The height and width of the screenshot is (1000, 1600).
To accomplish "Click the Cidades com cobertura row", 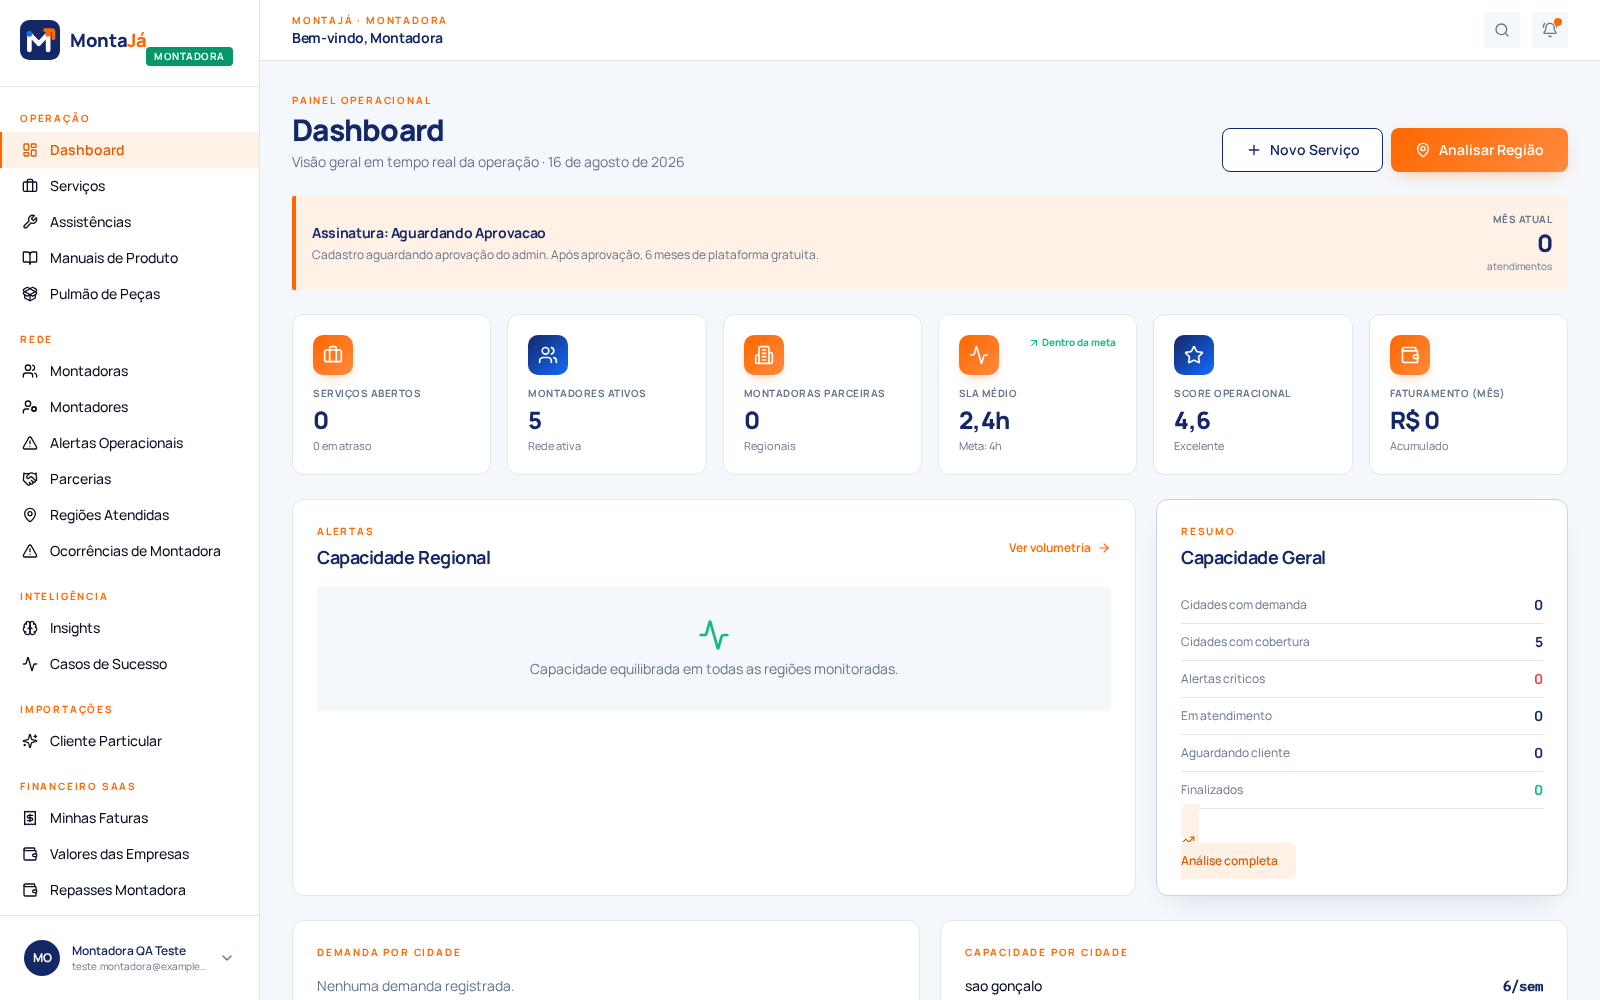I will 1361,642.
